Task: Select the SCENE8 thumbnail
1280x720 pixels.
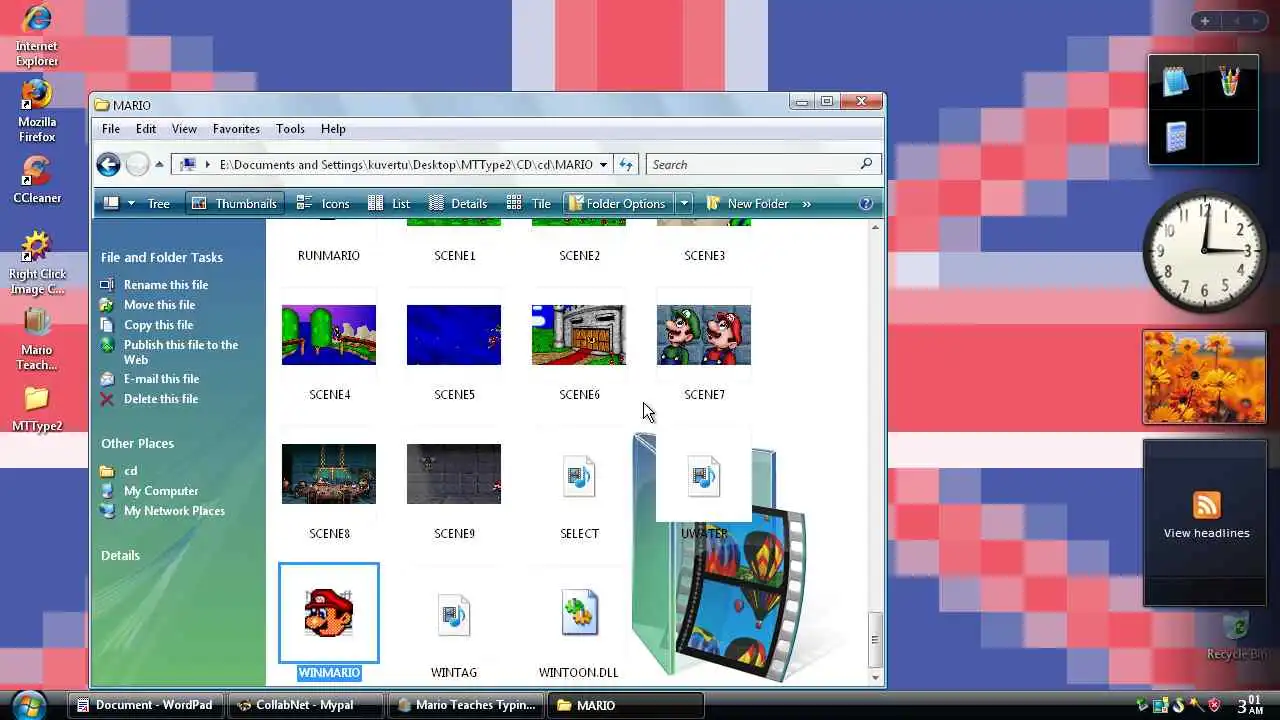Action: (x=329, y=474)
